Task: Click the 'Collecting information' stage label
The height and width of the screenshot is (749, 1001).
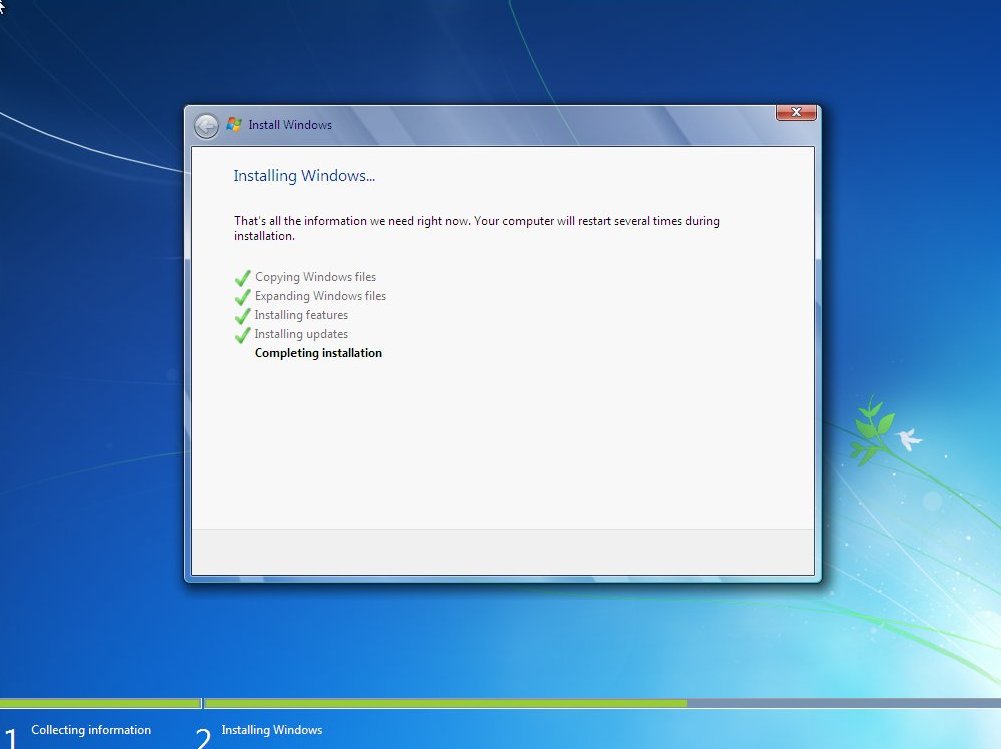Action: coord(91,730)
